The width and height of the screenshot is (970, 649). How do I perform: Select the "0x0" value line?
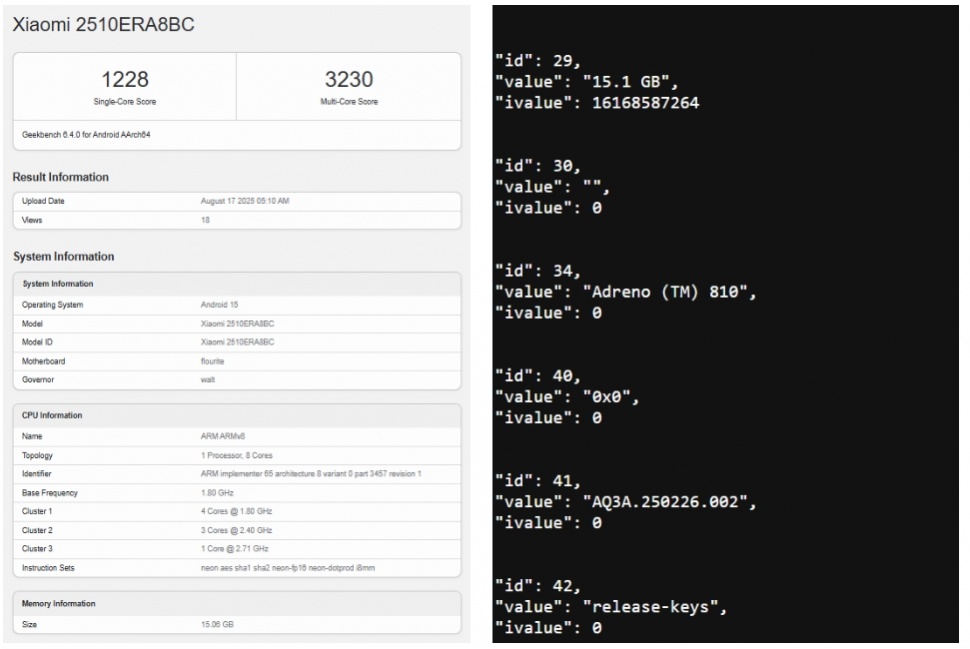pos(567,397)
